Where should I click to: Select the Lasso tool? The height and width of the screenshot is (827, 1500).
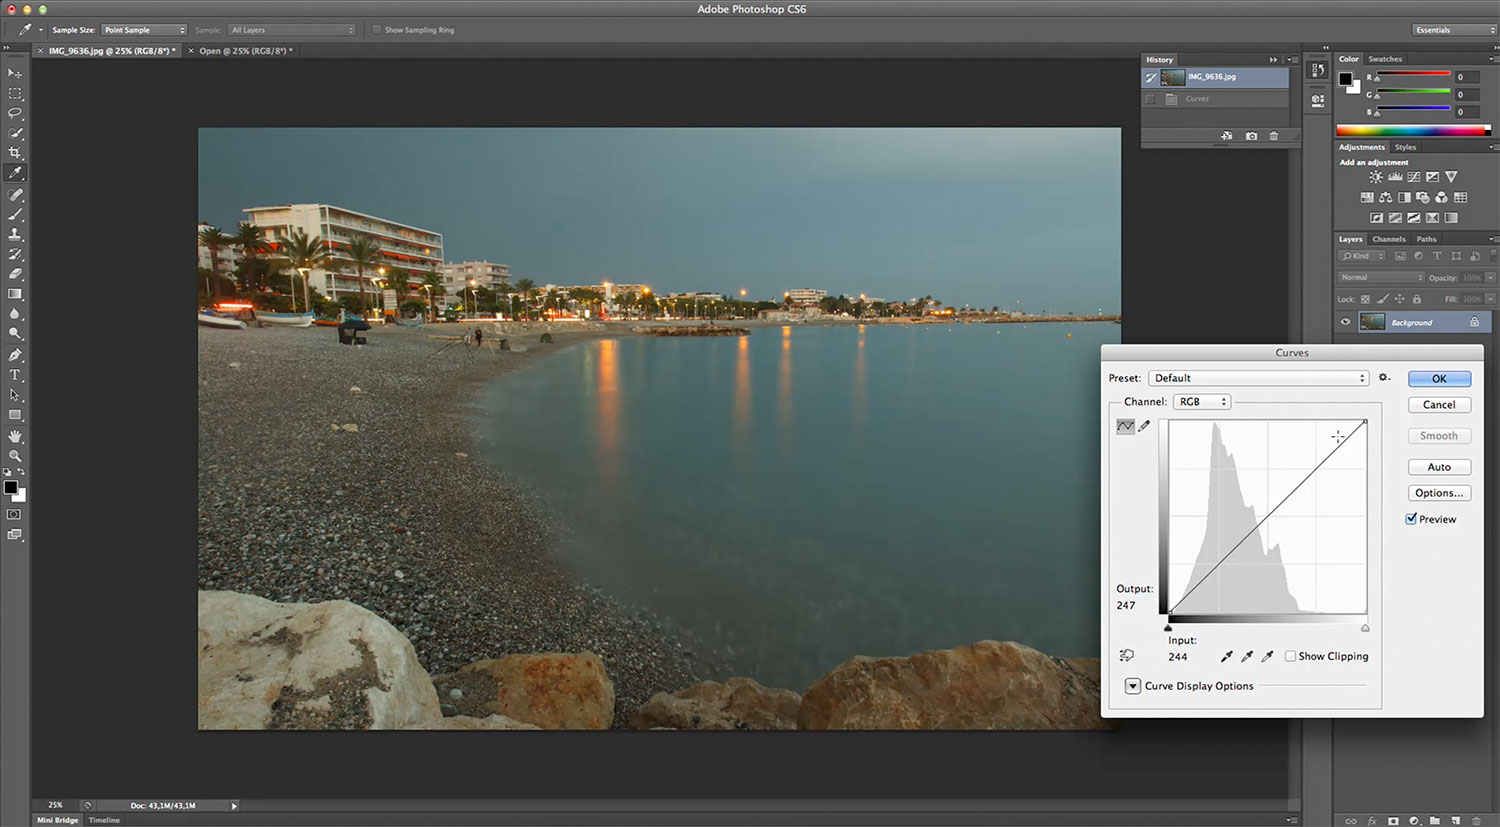point(15,113)
